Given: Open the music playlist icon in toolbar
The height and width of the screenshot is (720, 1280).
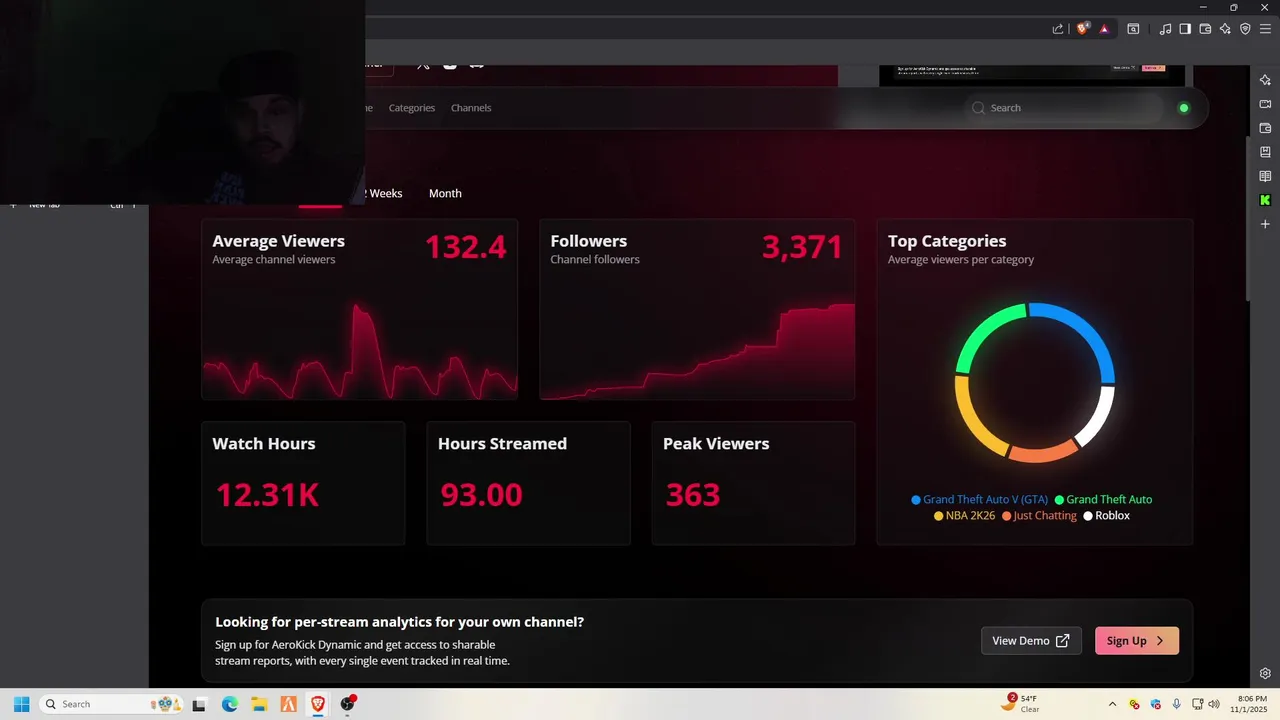Looking at the screenshot, I should coord(1165,29).
